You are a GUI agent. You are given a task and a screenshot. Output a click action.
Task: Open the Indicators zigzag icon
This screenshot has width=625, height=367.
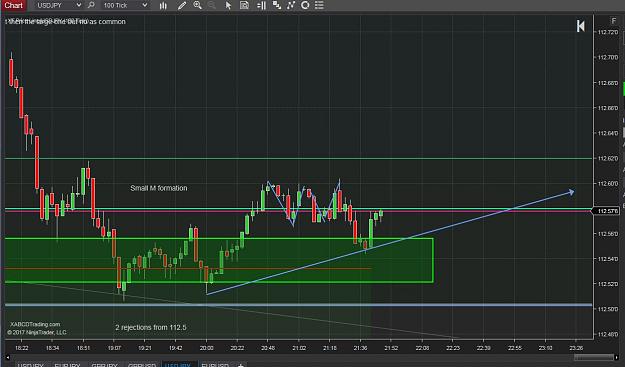point(291,5)
